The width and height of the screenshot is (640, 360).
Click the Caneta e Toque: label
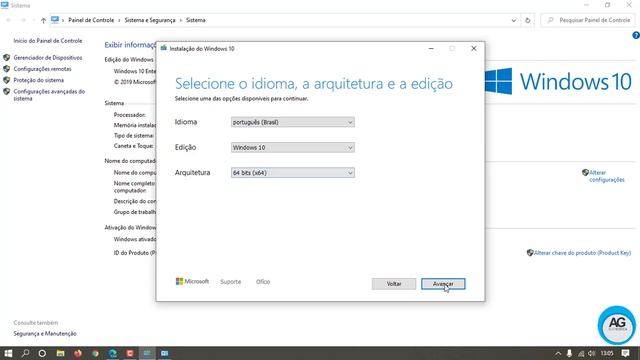click(x=134, y=146)
